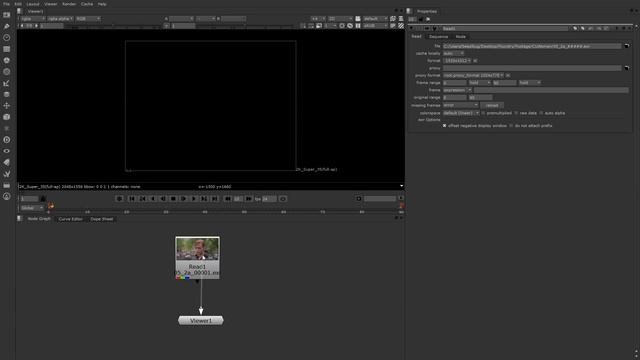Browse for file with folder icon beside file path

(x=627, y=46)
